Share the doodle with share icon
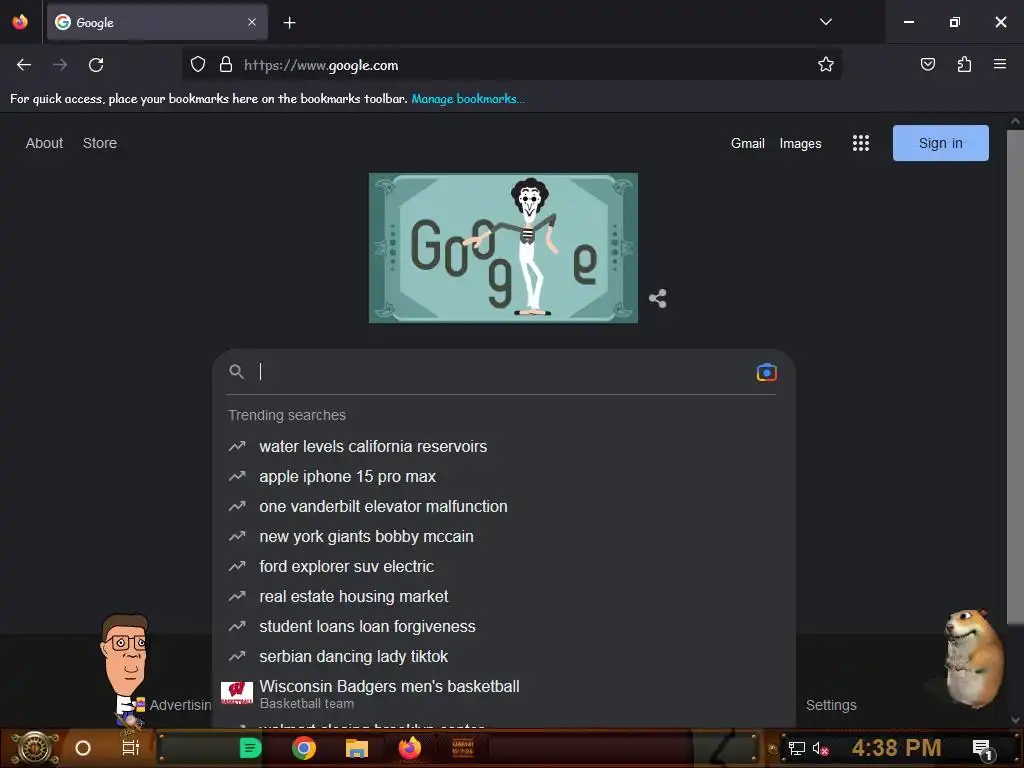Viewport: 1024px width, 768px height. click(658, 298)
